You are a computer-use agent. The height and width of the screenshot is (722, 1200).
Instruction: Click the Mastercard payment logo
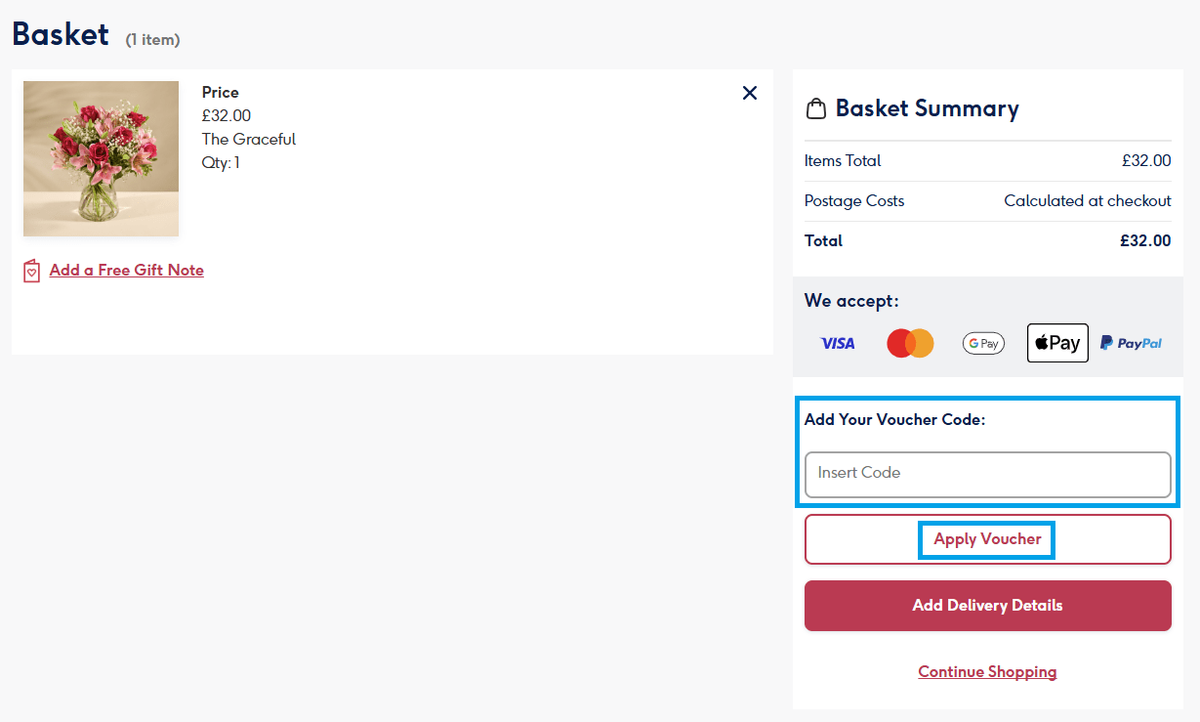point(910,343)
